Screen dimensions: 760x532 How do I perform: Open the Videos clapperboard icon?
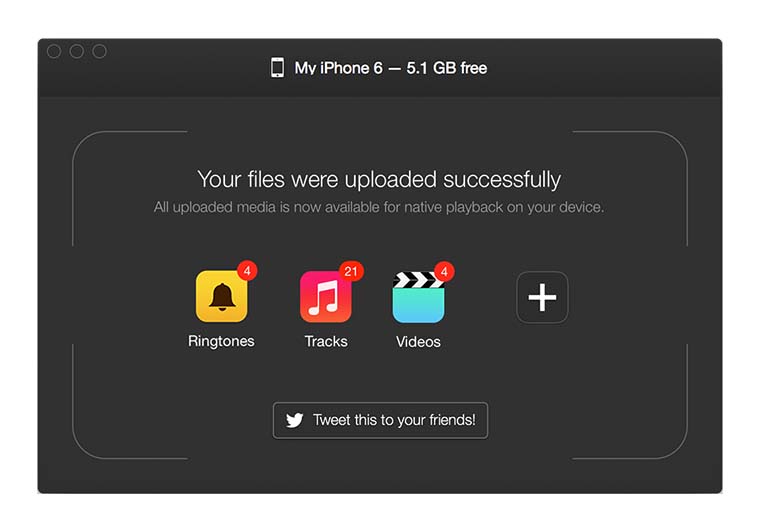coord(418,297)
